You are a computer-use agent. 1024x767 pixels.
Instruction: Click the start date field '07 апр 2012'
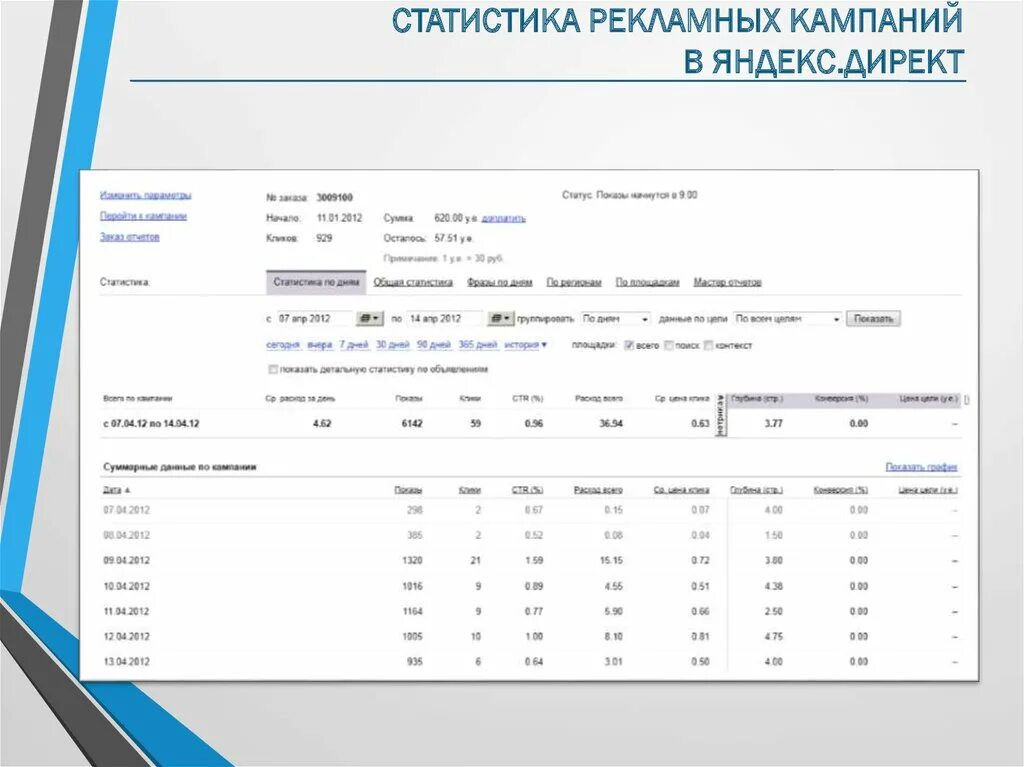(x=315, y=319)
